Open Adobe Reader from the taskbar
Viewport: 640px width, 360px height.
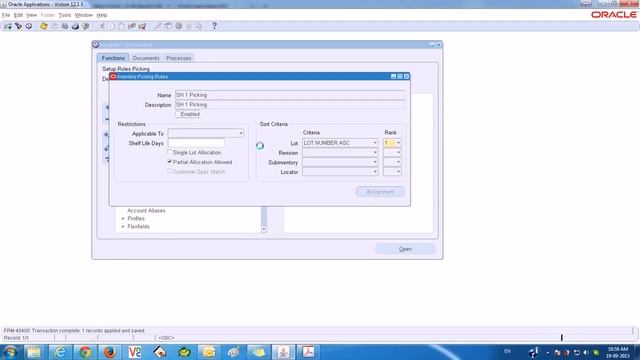[x=308, y=352]
